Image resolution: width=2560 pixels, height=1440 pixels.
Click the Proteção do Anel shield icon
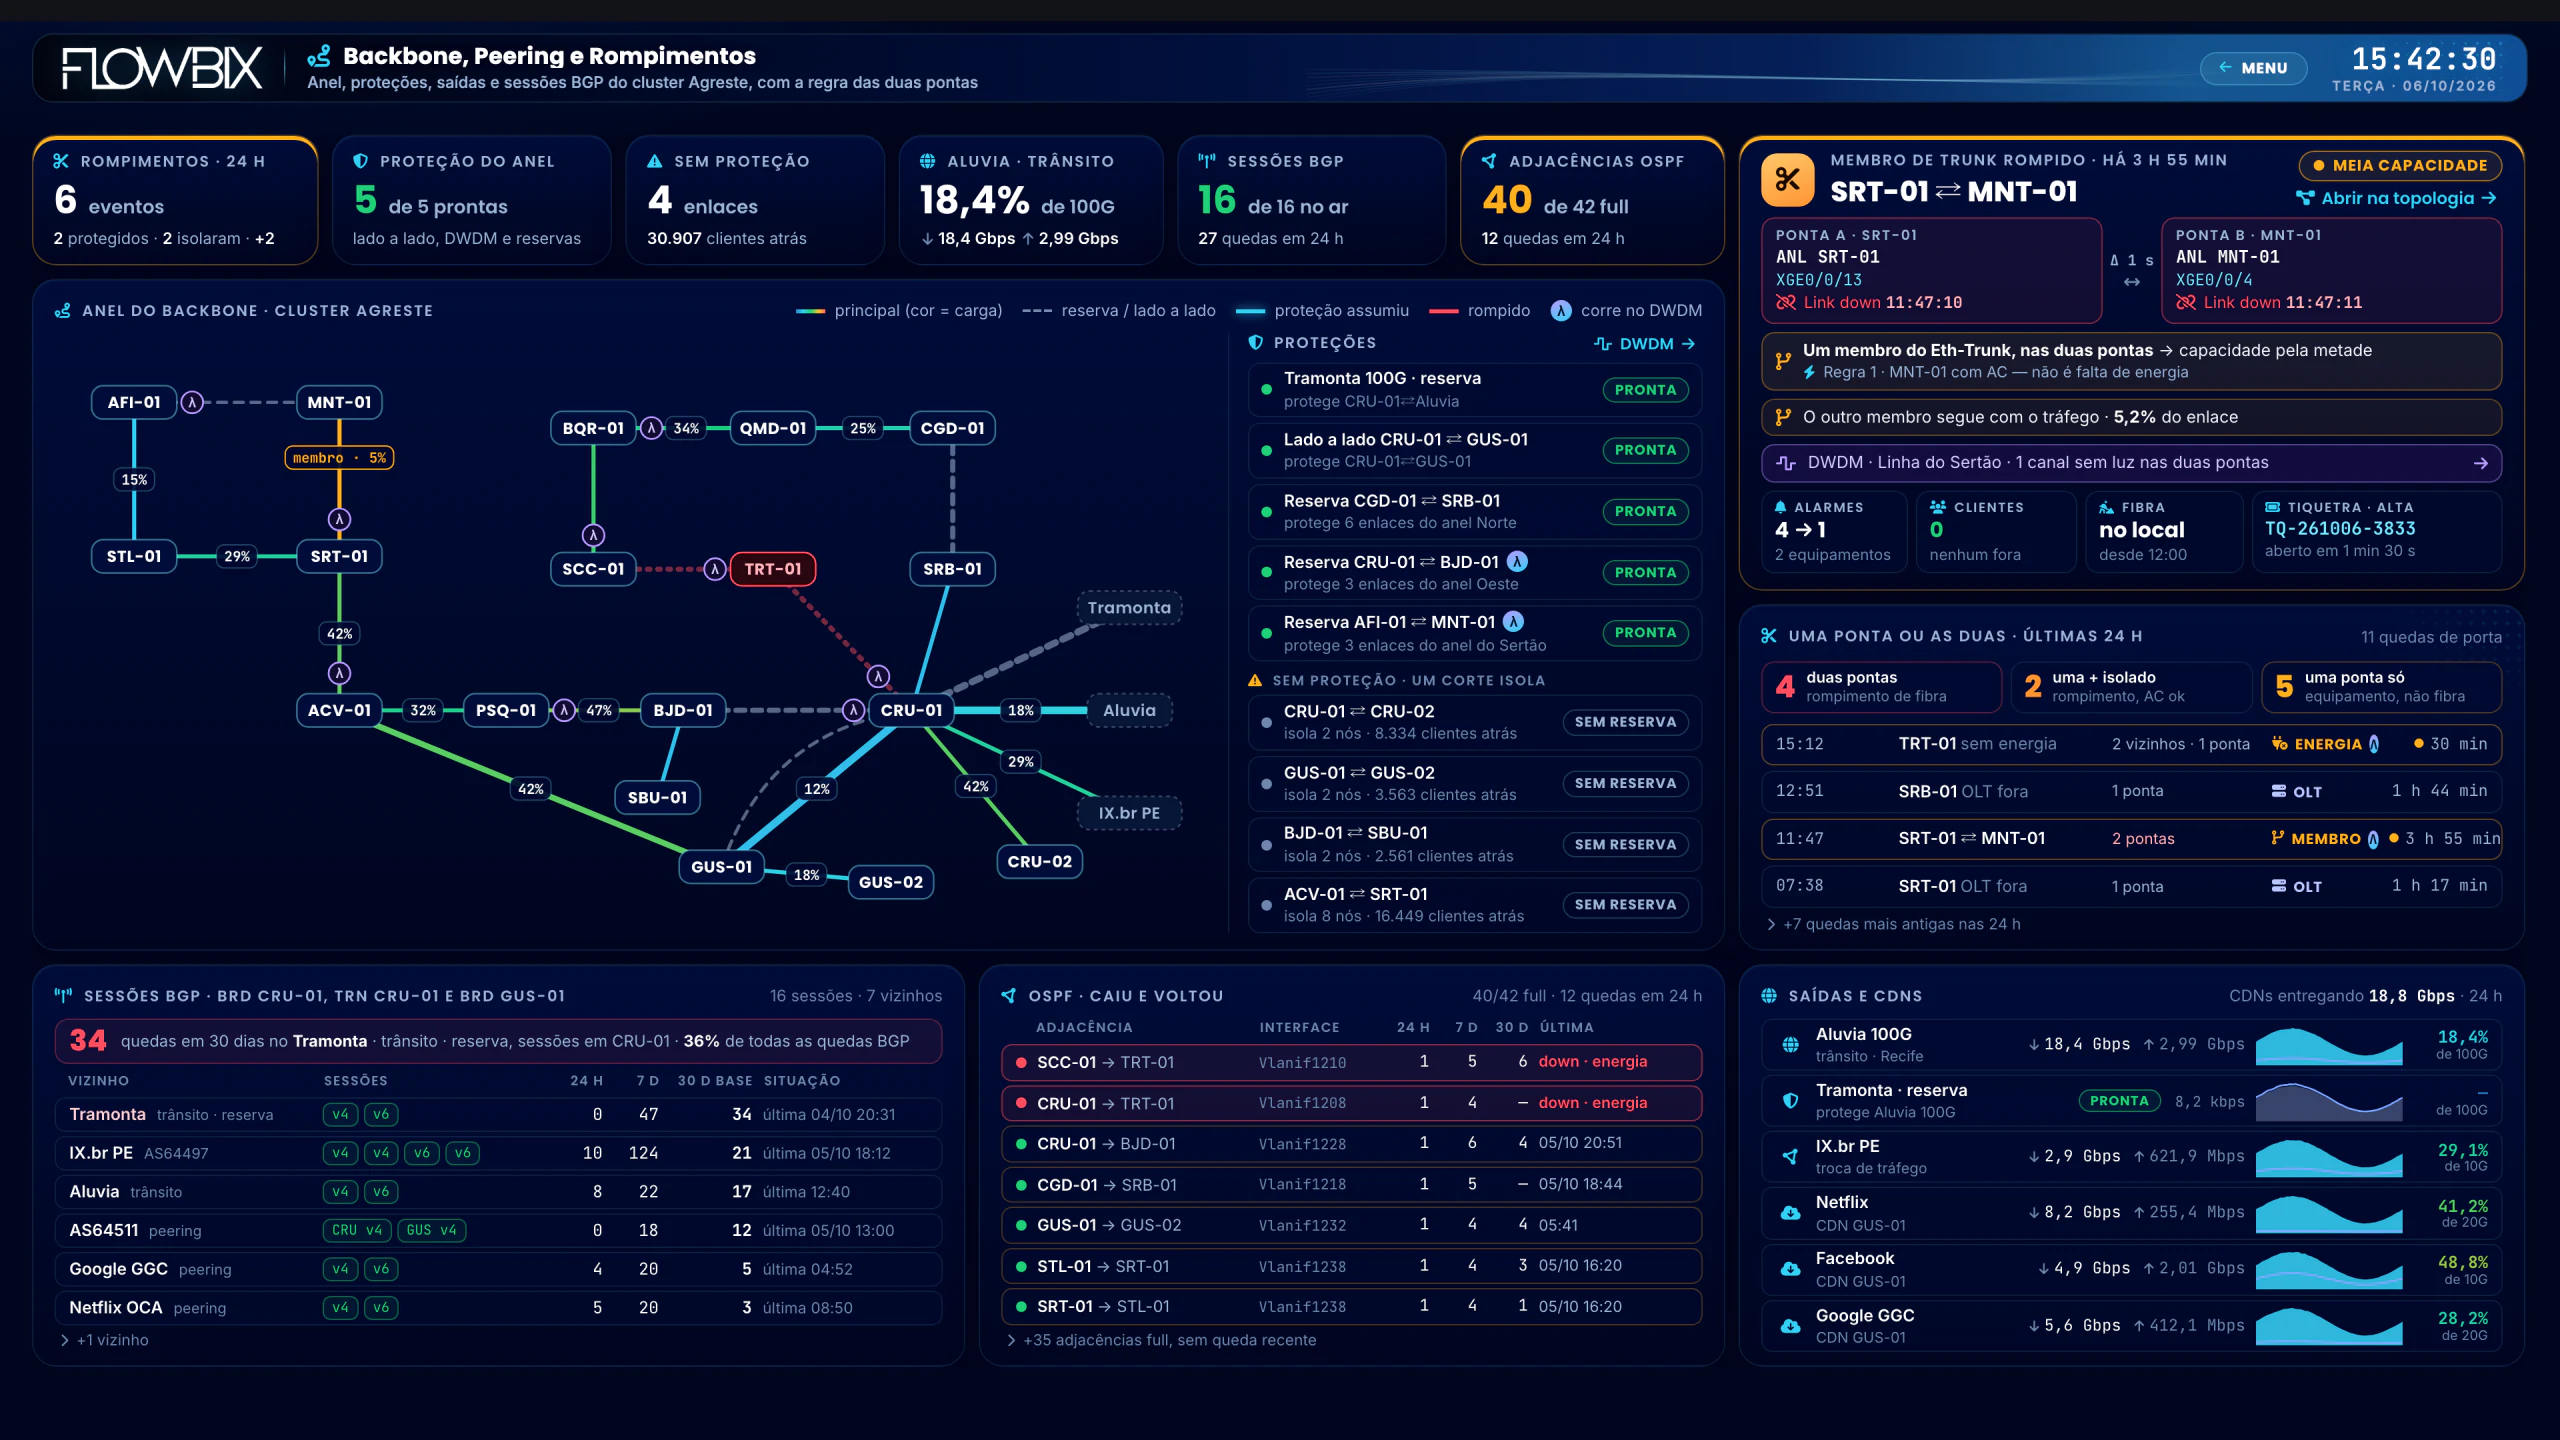[361, 161]
